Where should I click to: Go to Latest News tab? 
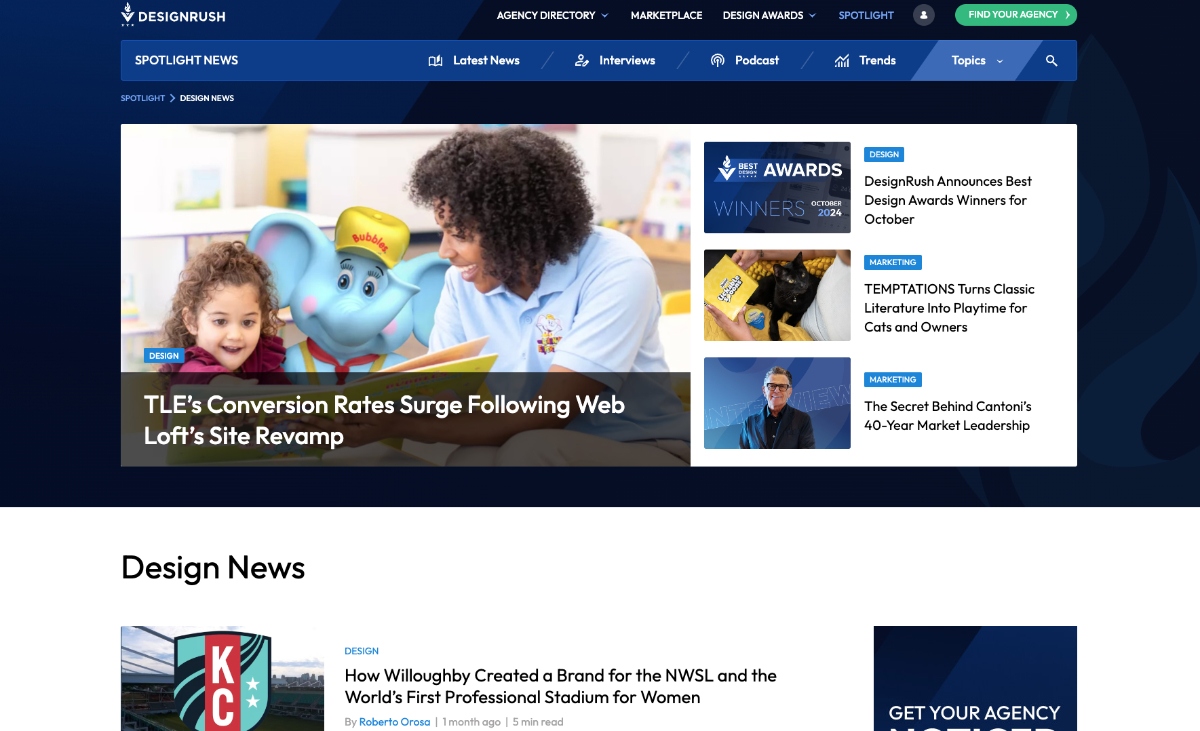(x=474, y=61)
